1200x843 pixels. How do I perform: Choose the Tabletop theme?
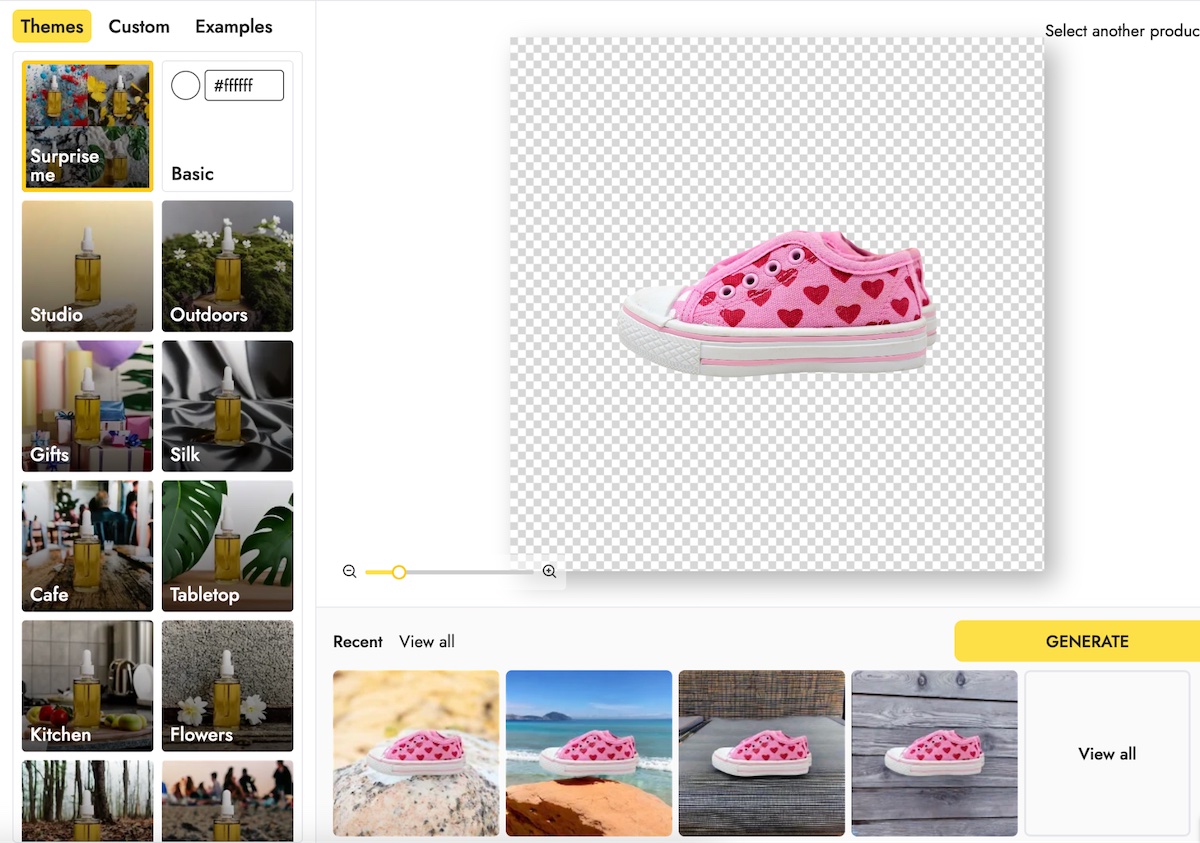point(228,546)
